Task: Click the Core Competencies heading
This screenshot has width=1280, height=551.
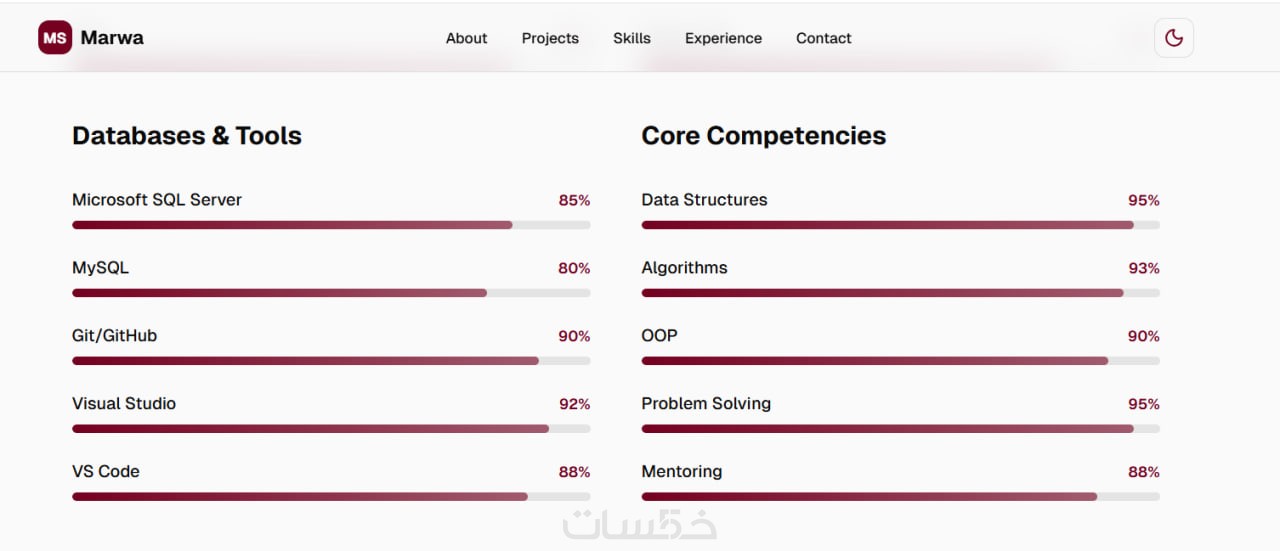Action: pyautogui.click(x=763, y=136)
